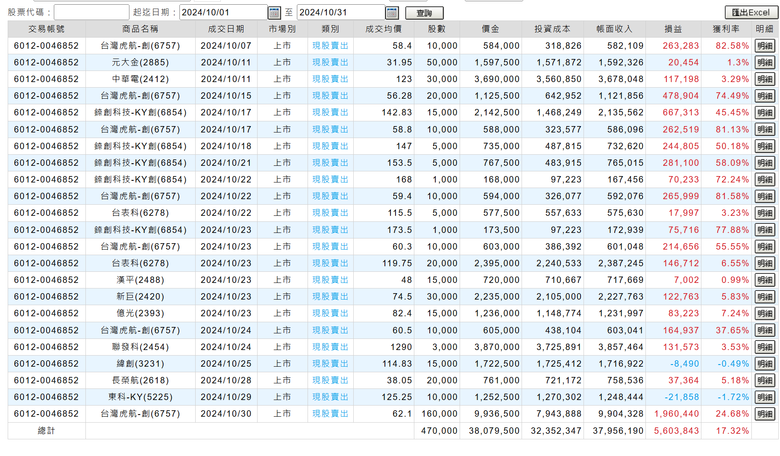This screenshot has width=780, height=456.
Task: Click the total return rate 17.32%
Action: point(732,431)
